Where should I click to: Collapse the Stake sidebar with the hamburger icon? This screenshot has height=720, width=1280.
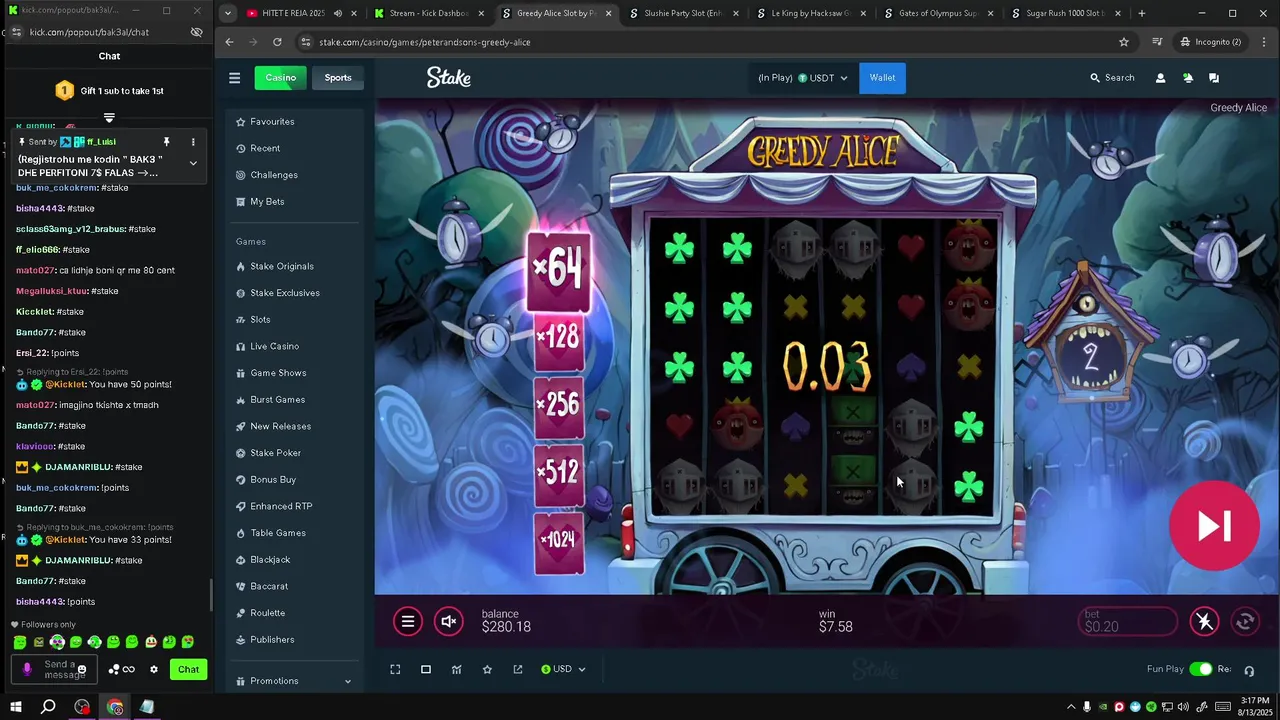click(x=234, y=78)
